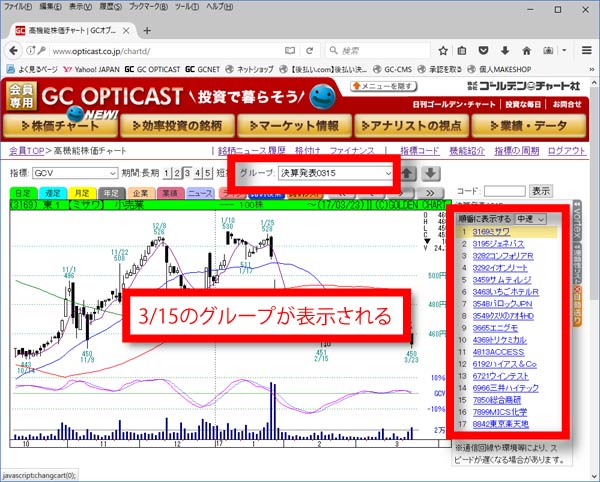This screenshot has width=600, height=482.
Task: Open the bookmarks list icon
Action: pos(462,50)
